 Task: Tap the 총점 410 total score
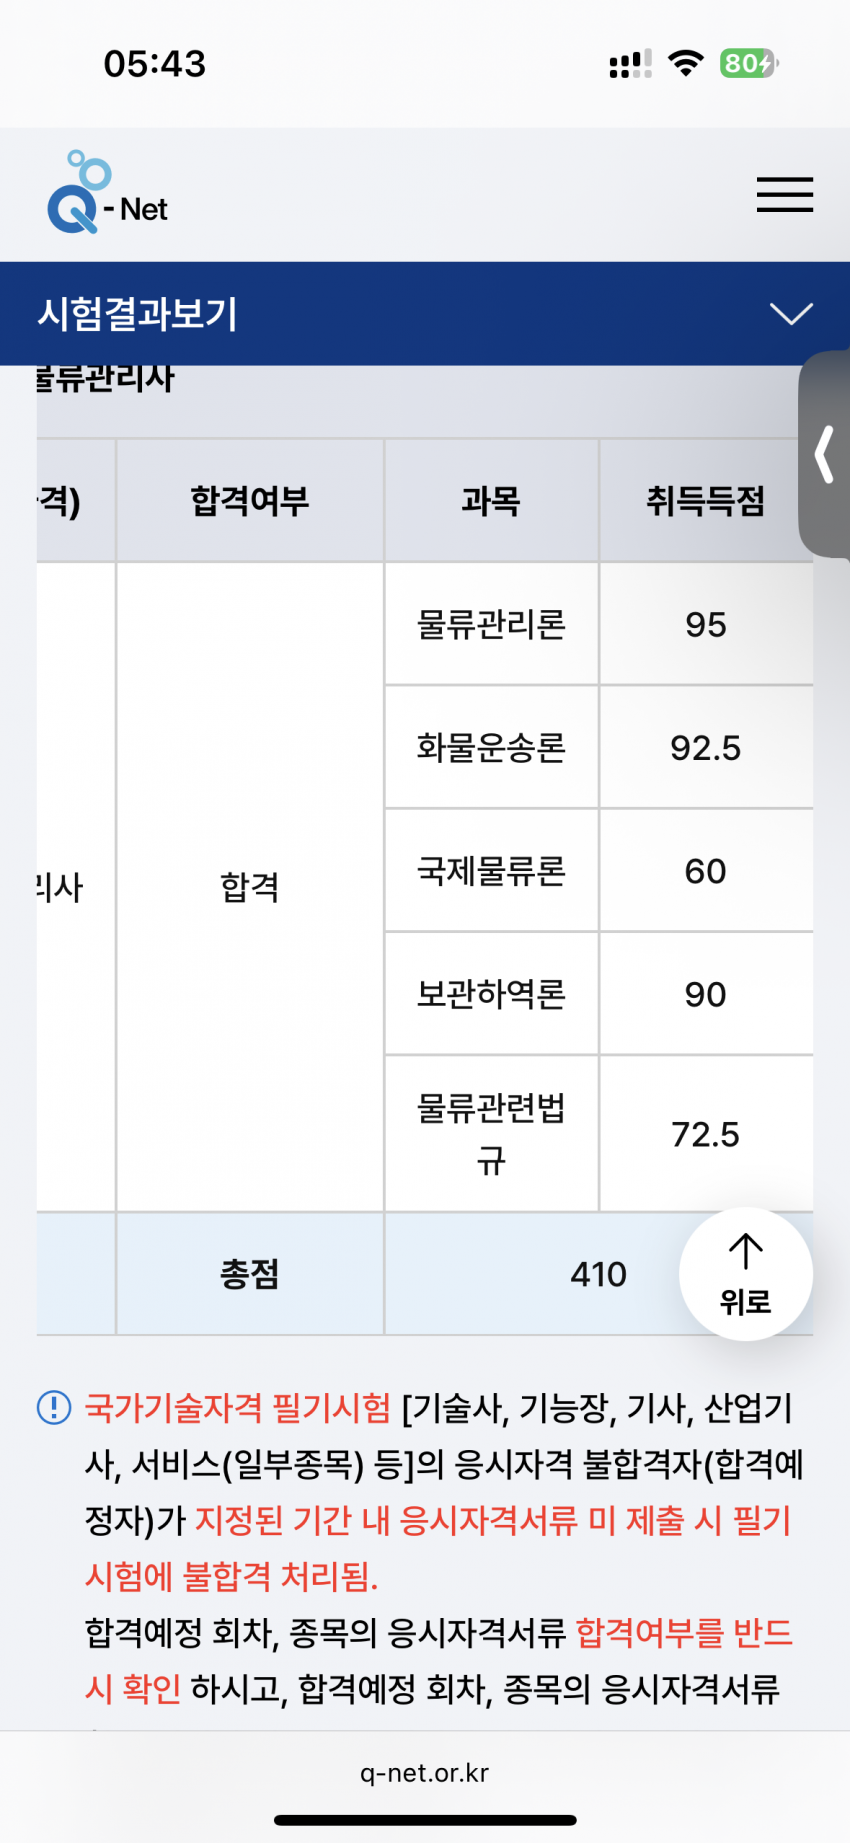pos(598,1274)
